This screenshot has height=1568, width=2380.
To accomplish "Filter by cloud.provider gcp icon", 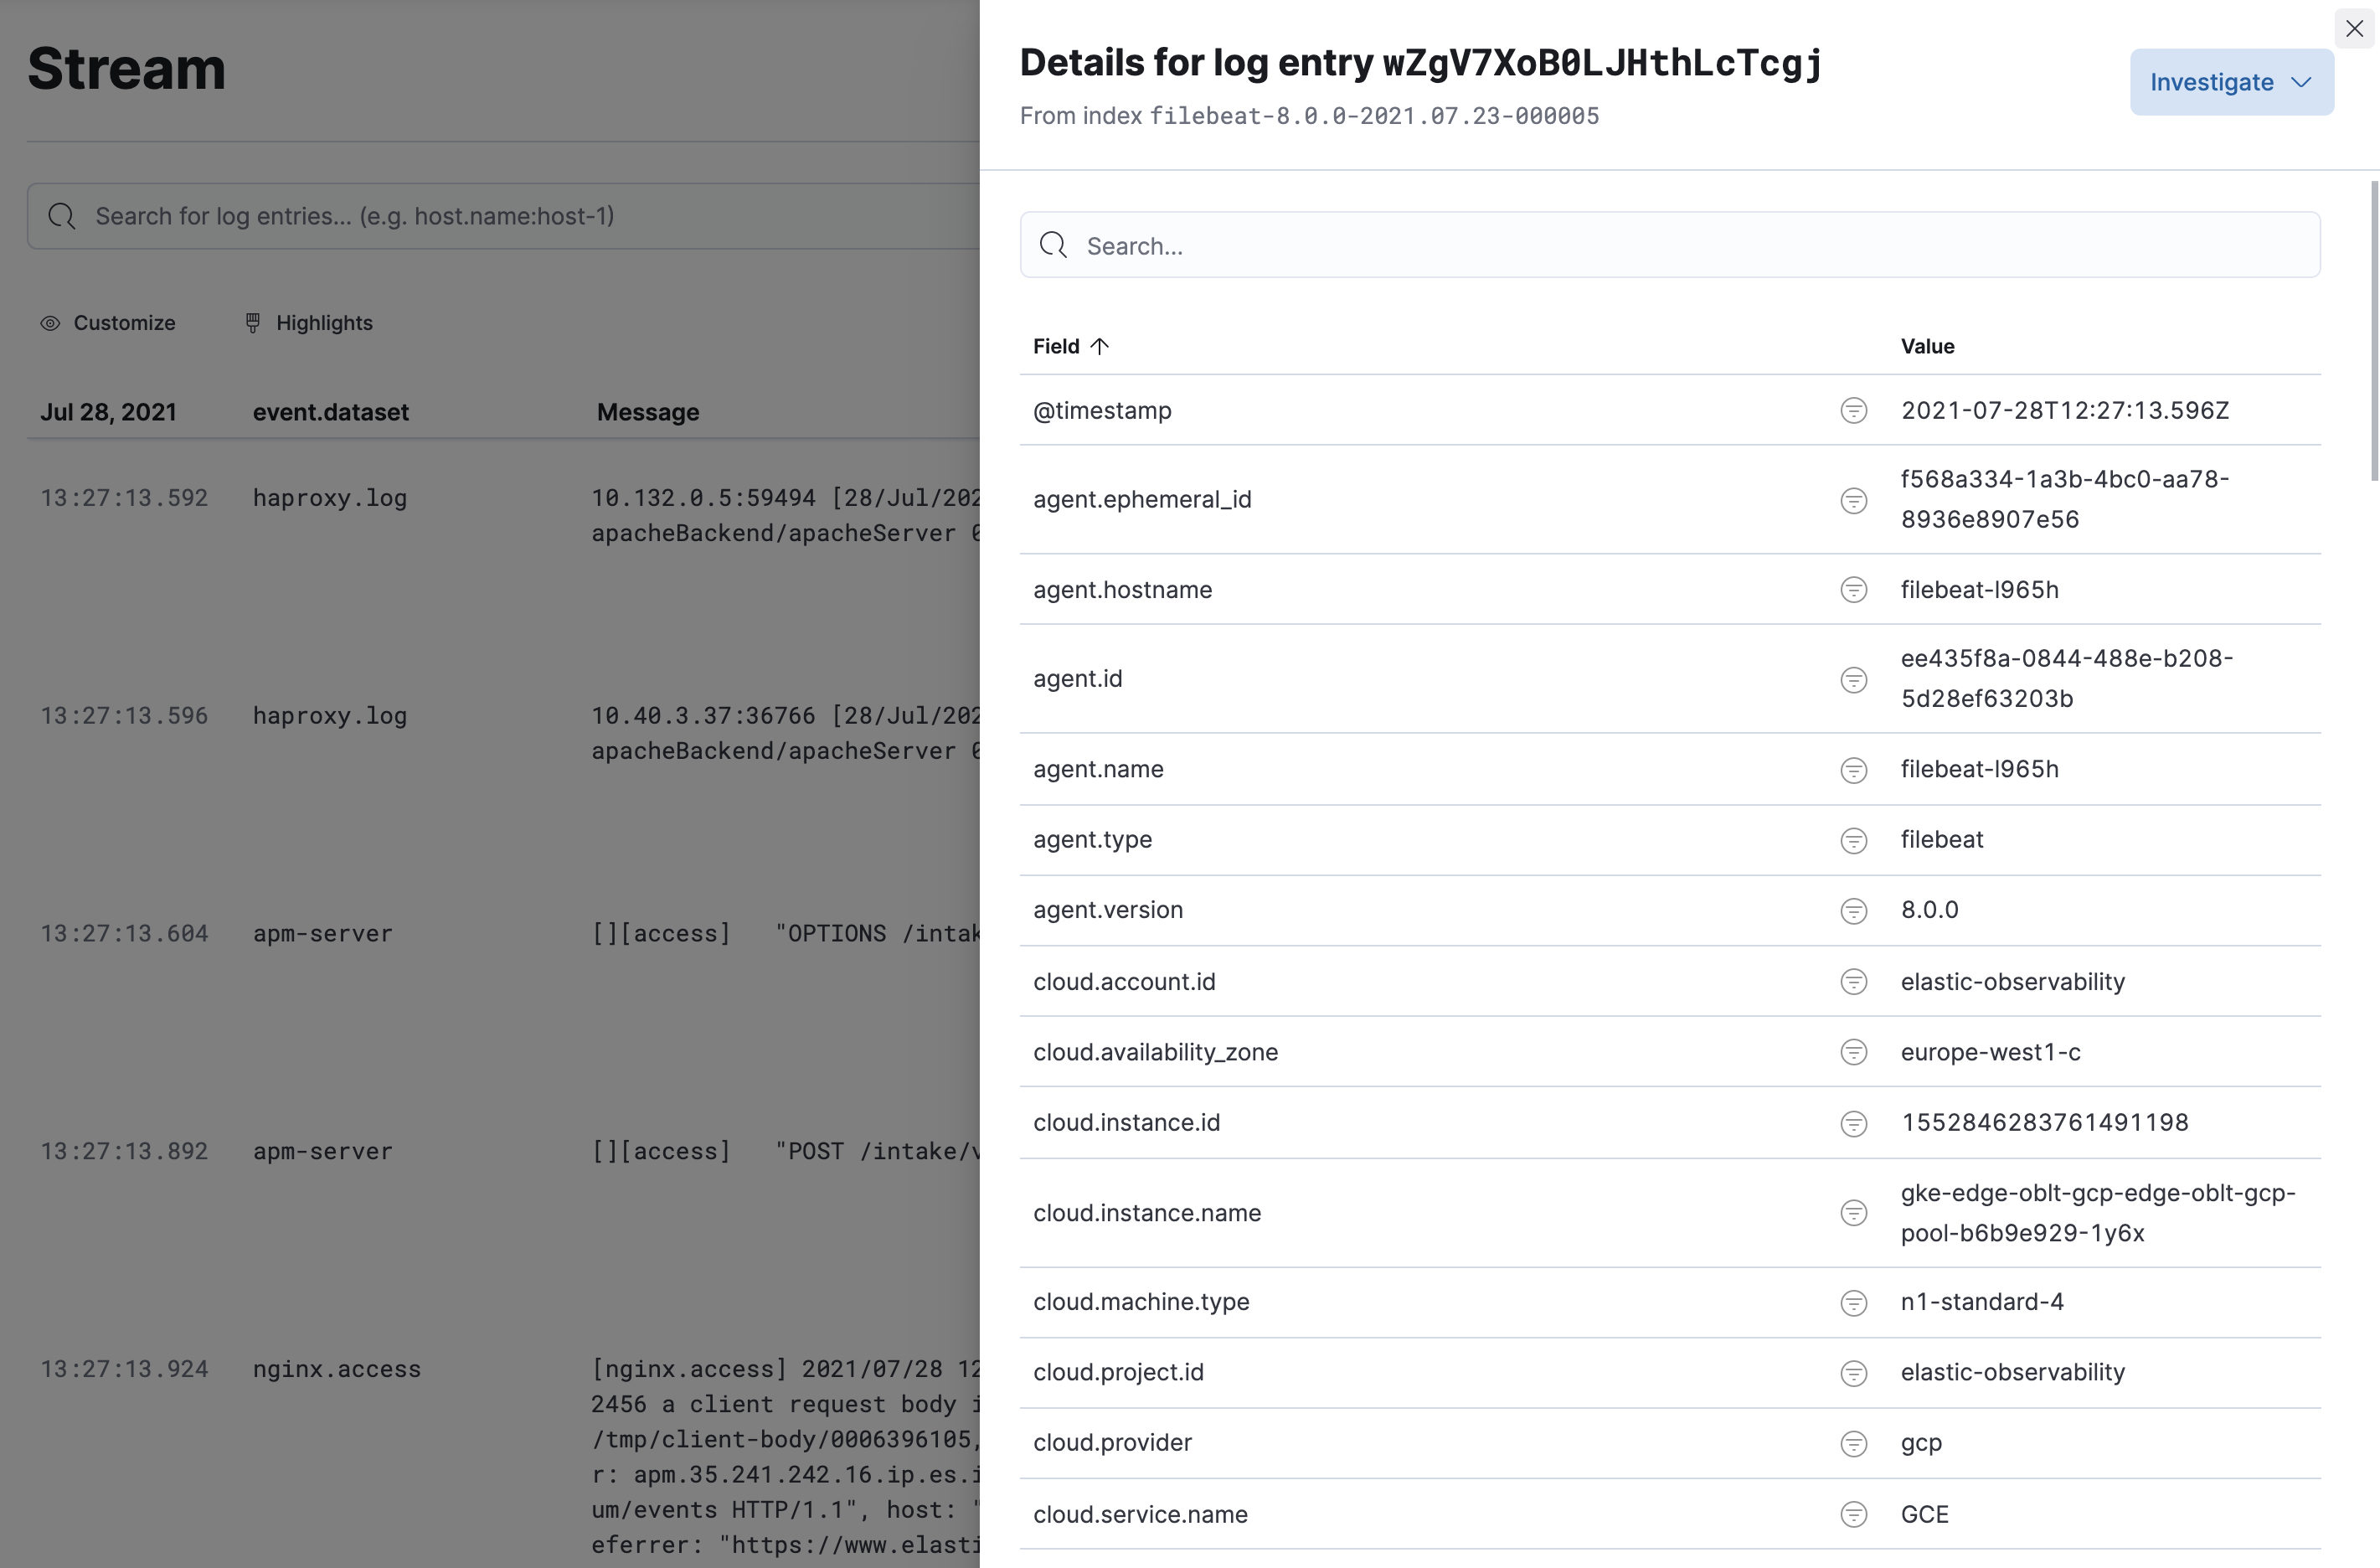I will [1853, 1443].
